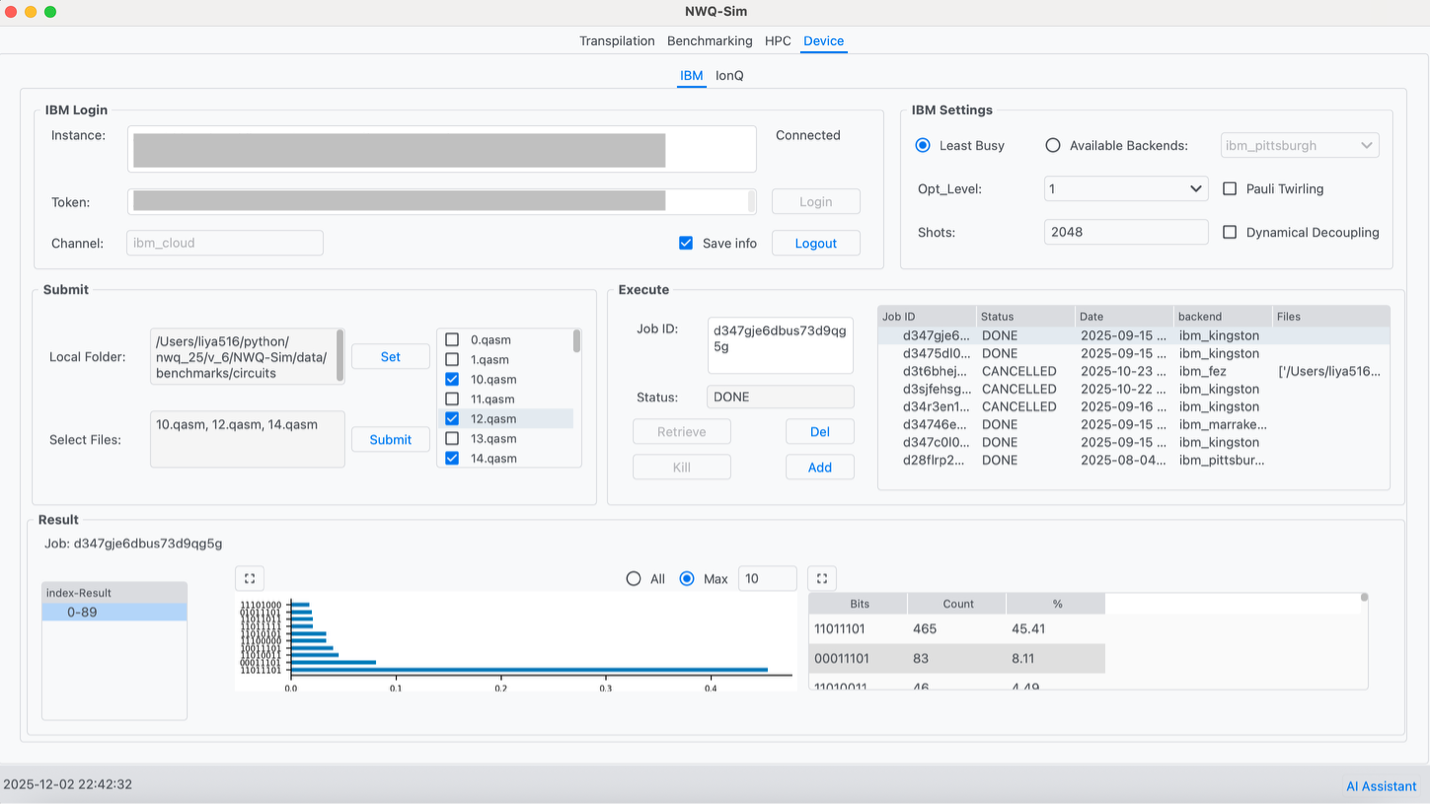Click the Del button in the Execute panel
This screenshot has width=1430, height=806.
click(819, 432)
